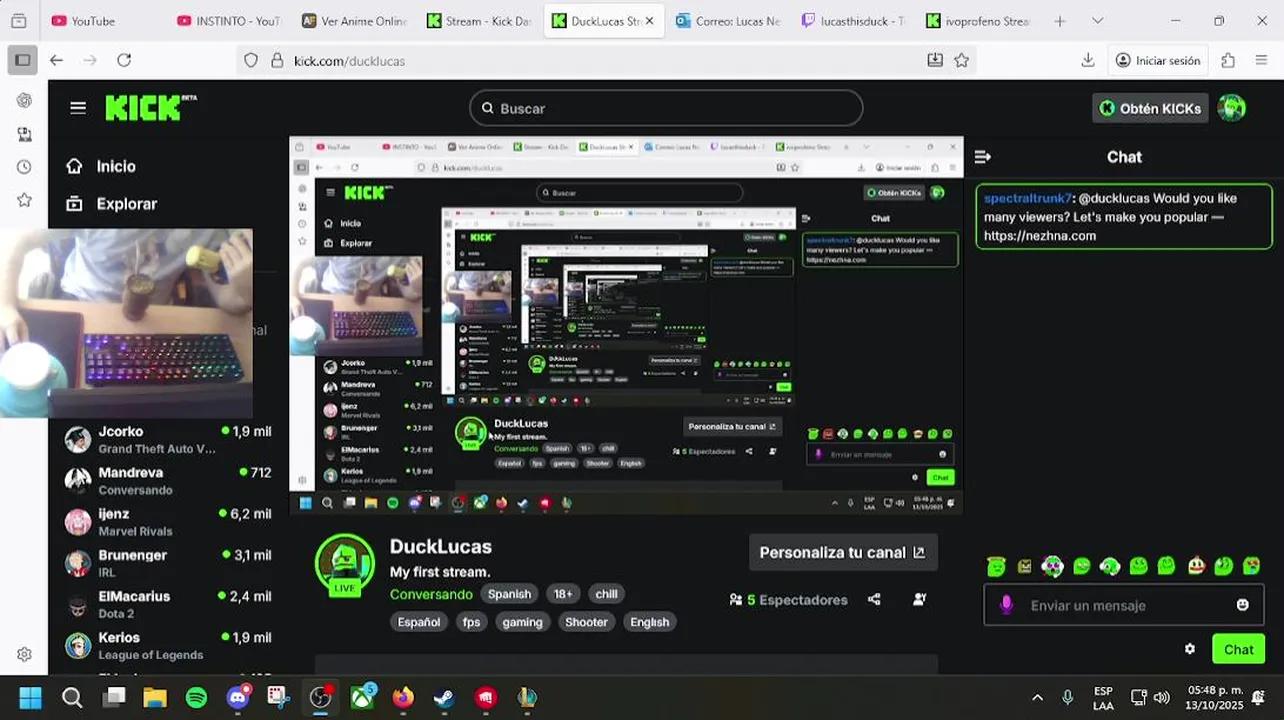Switch to the INSTINTO YouTube tab

(228, 21)
